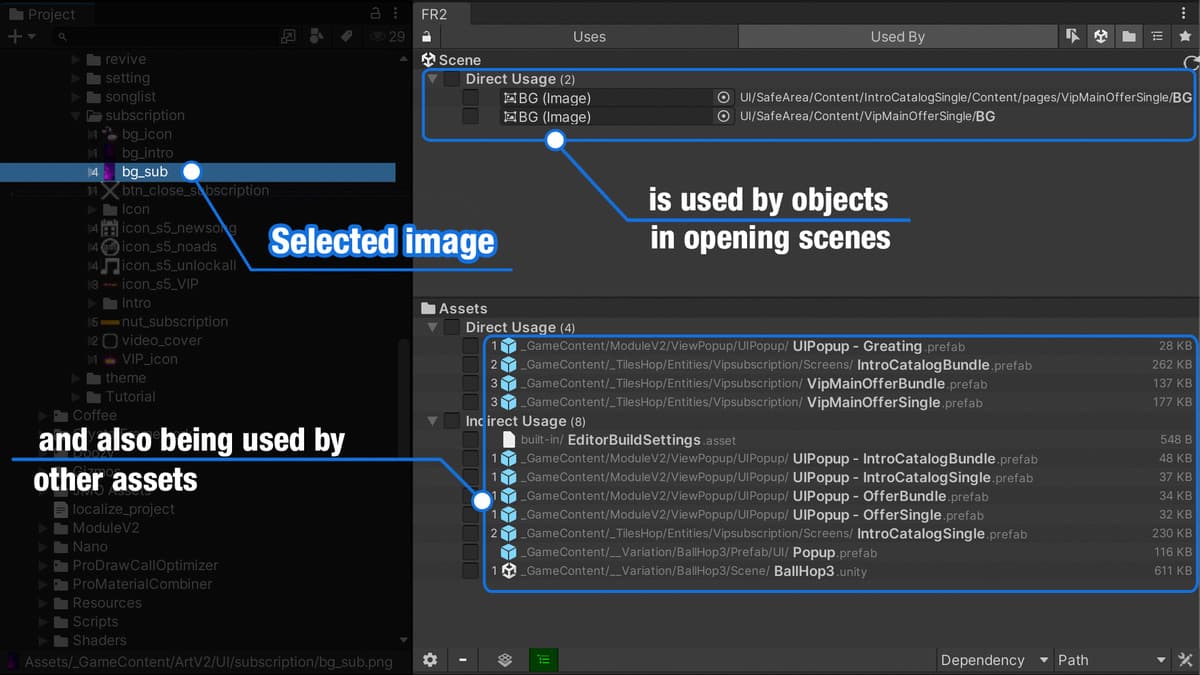Click the folder icon in FR2 toolbar

1129,37
